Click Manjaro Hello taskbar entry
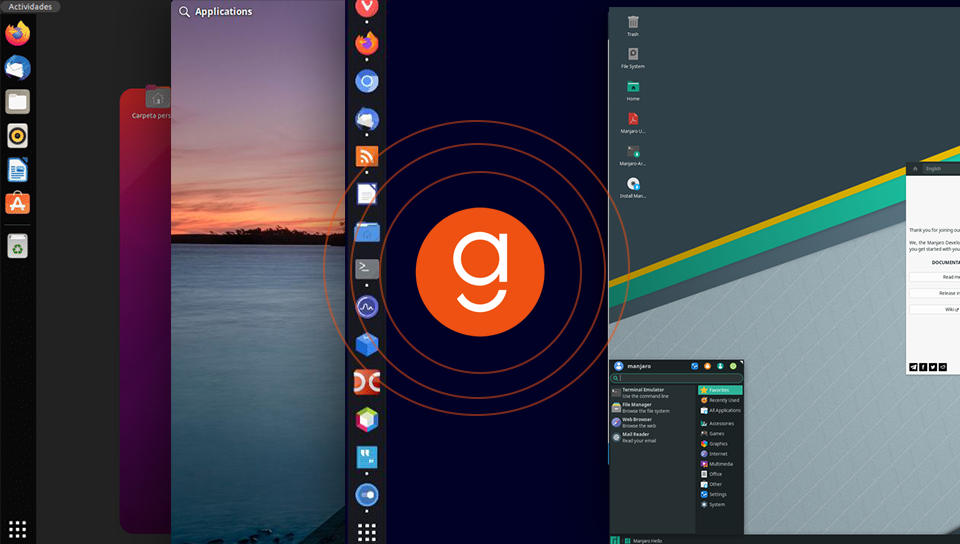Image resolution: width=960 pixels, height=544 pixels. [x=643, y=540]
